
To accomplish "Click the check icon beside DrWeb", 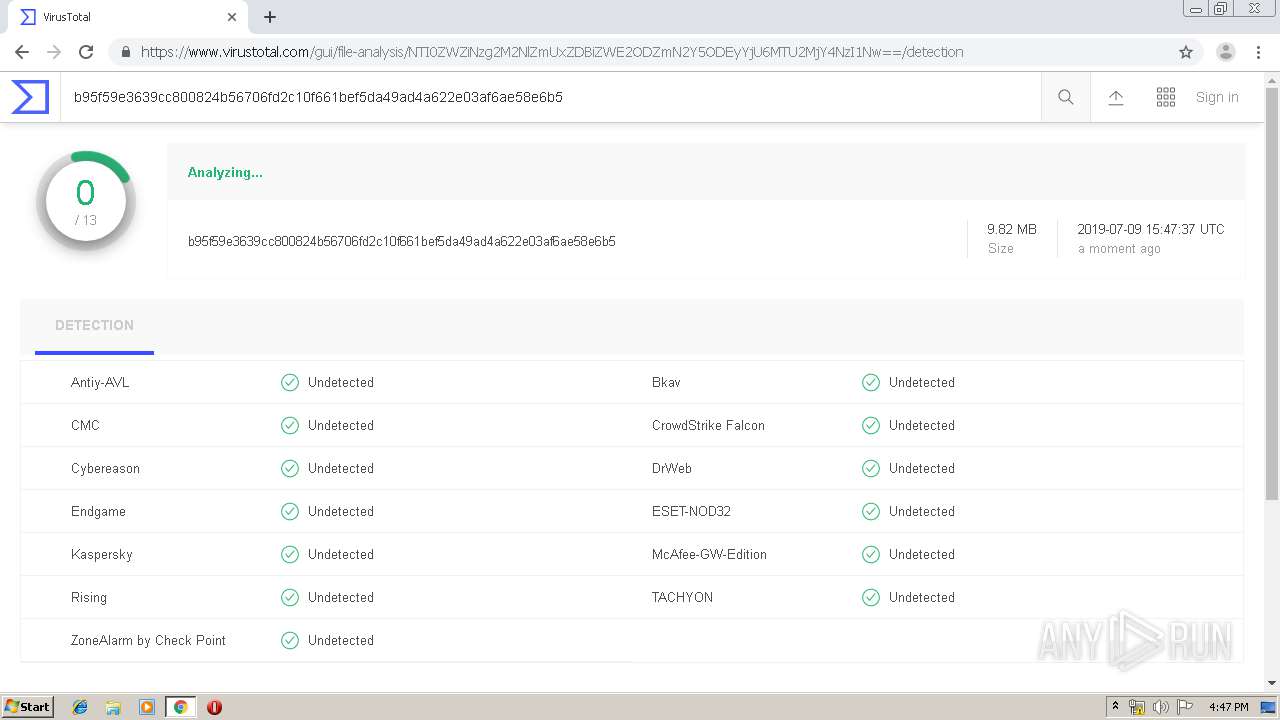I will (x=871, y=468).
